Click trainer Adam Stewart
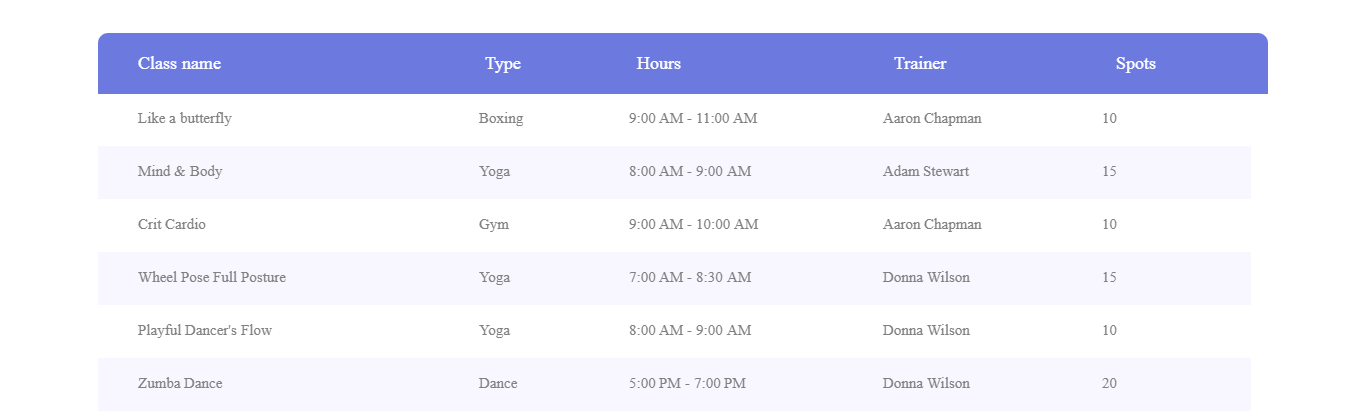The height and width of the screenshot is (420, 1366). click(x=925, y=171)
